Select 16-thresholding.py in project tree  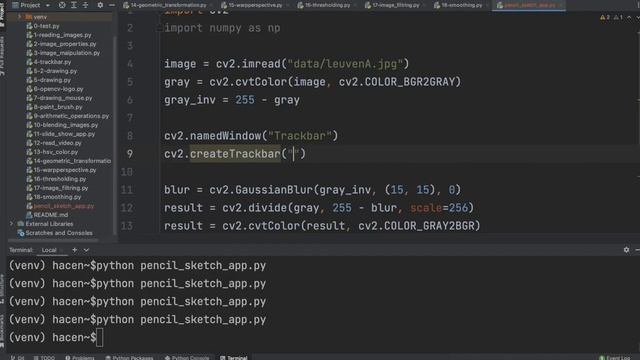coord(56,179)
